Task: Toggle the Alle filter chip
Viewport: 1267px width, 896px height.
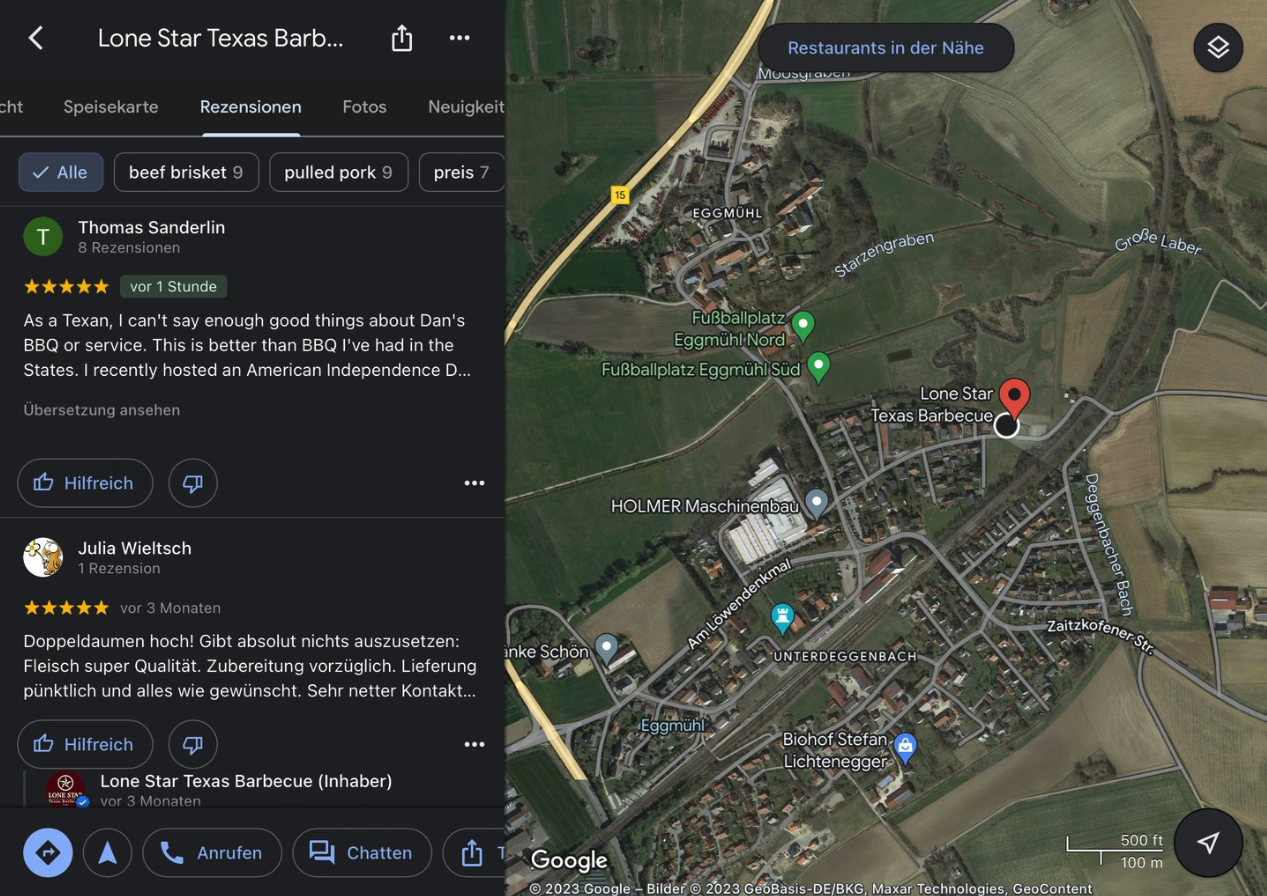Action: tap(60, 172)
